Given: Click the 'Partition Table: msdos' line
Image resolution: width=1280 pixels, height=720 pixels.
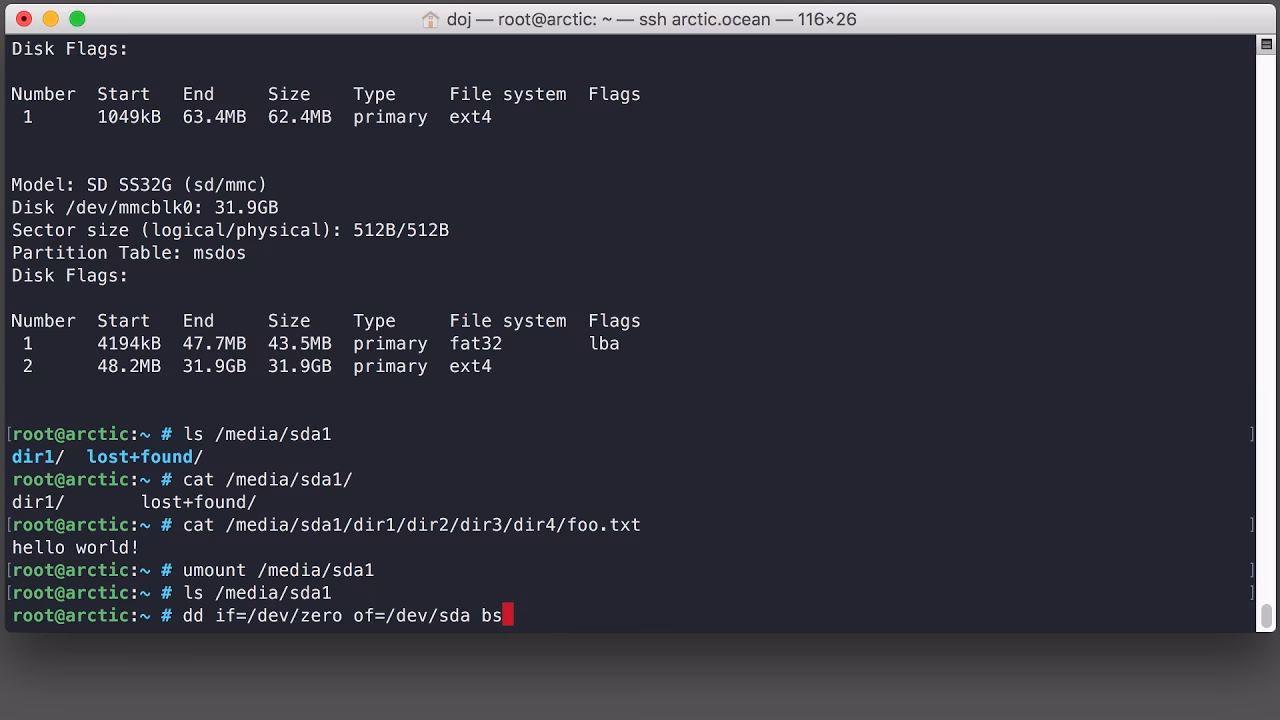Looking at the screenshot, I should tap(128, 253).
